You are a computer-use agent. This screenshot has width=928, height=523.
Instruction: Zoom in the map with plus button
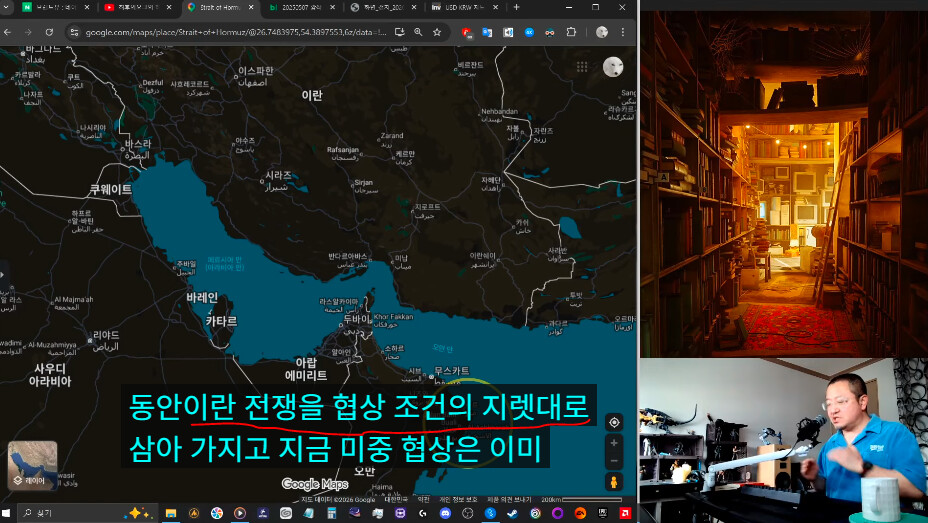point(614,443)
